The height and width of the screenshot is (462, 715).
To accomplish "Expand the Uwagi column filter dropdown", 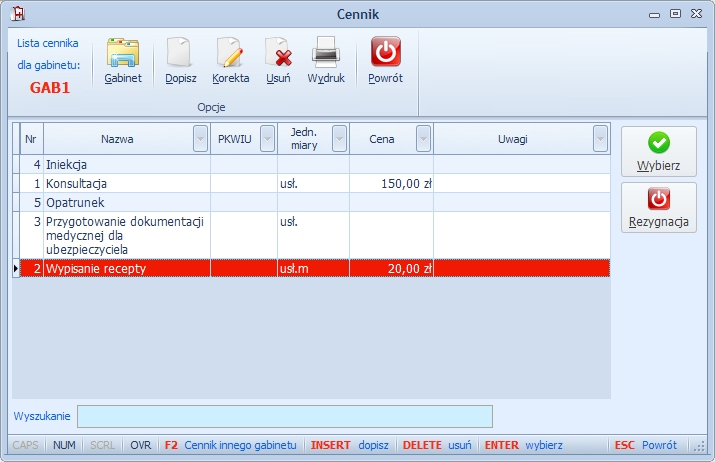I will (601, 138).
